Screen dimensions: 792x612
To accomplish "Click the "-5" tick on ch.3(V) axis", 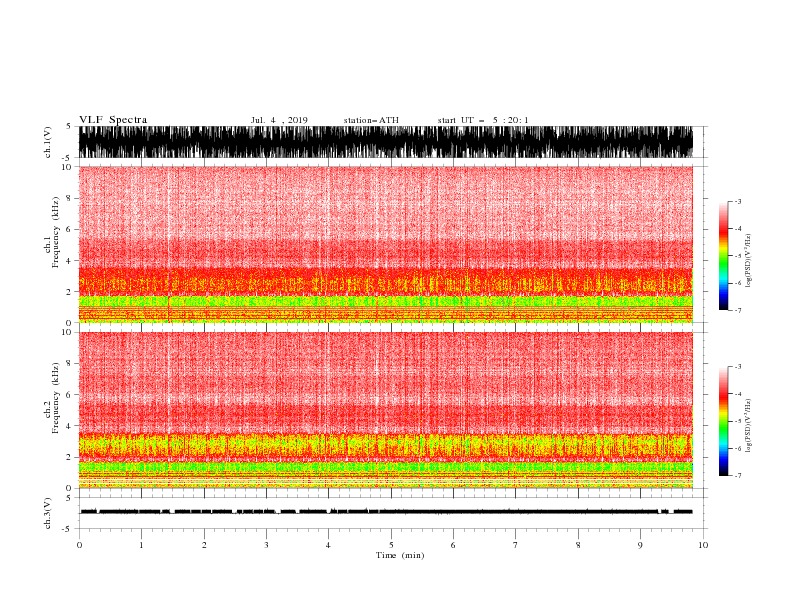I will click(68, 529).
